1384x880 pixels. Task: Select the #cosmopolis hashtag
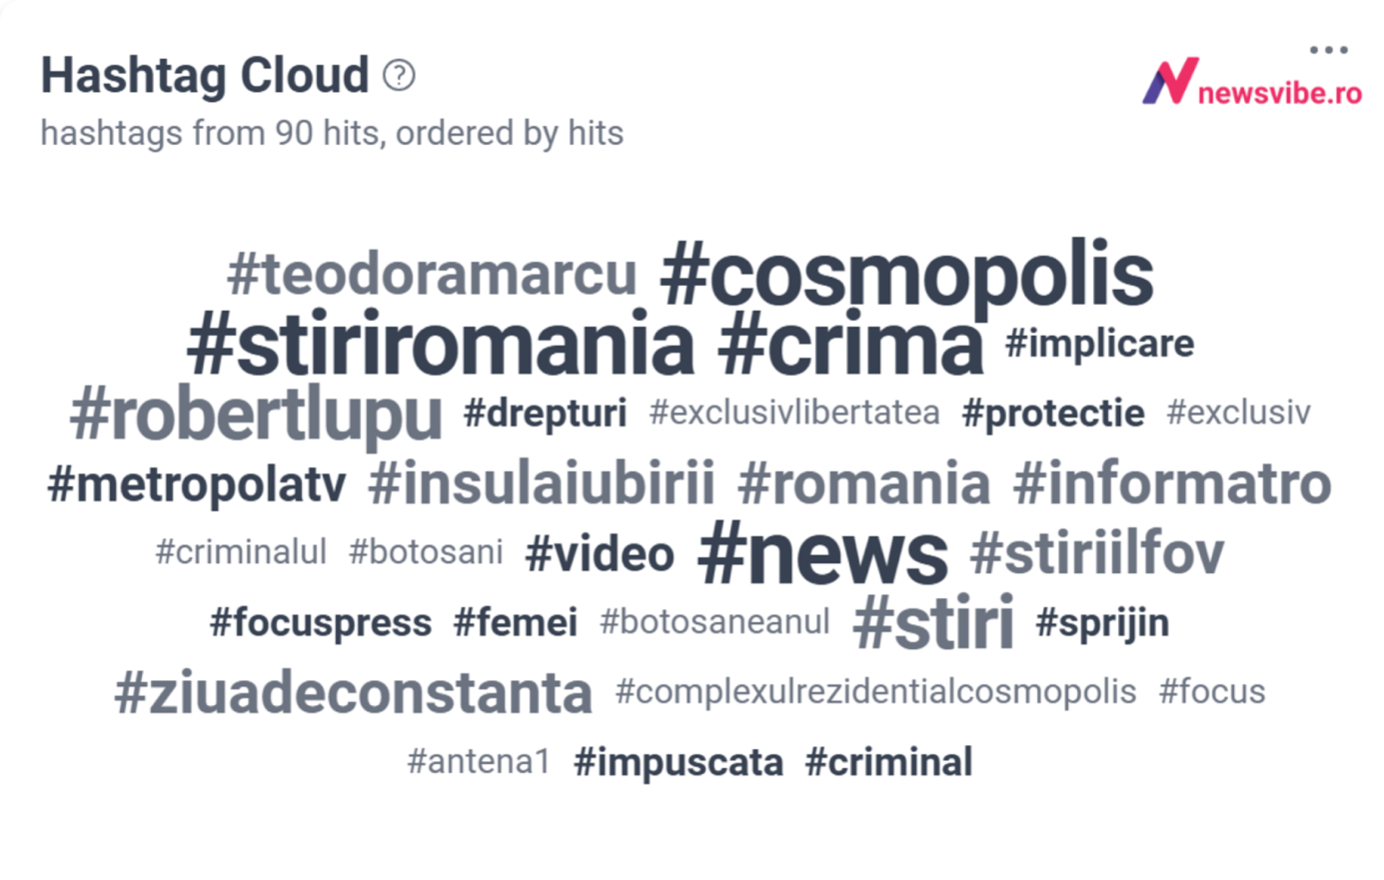tap(907, 274)
